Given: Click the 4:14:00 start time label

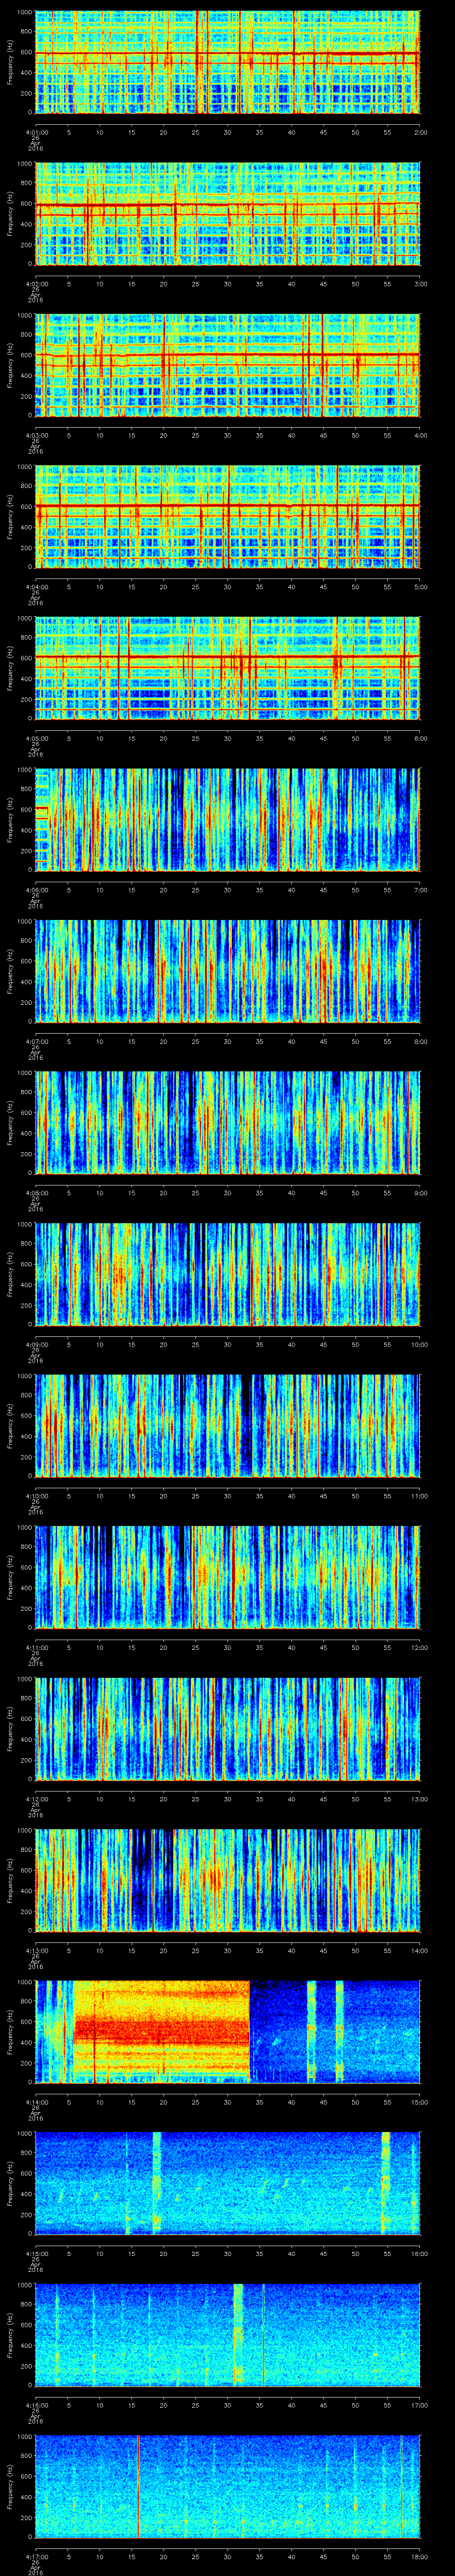Looking at the screenshot, I should pos(36,2101).
